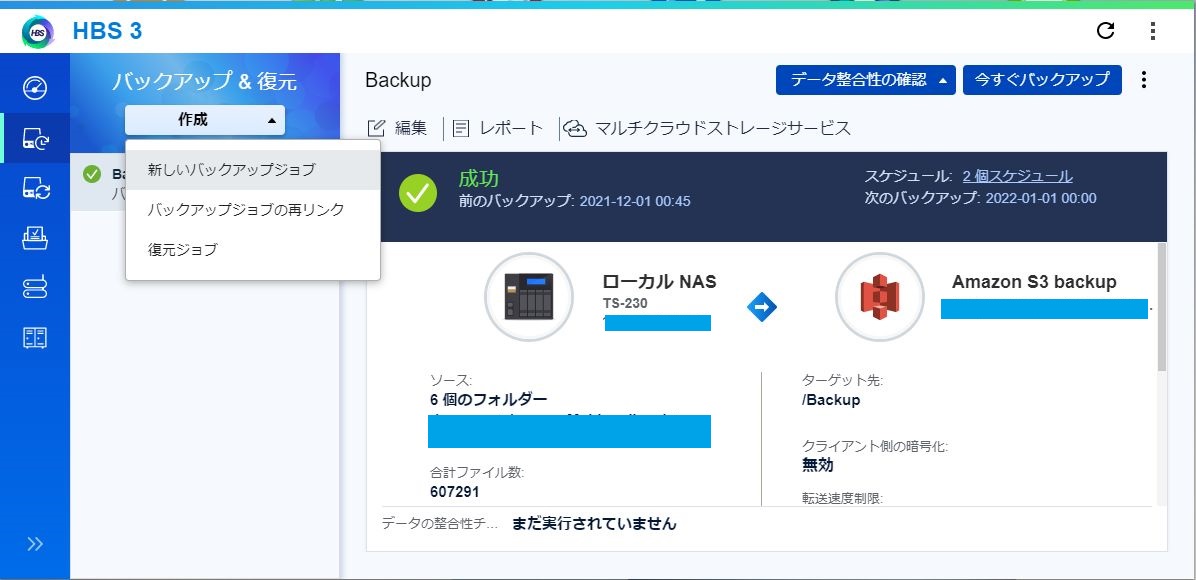The height and width of the screenshot is (580, 1196).
Task: Click the next backup time 2022-01-01 00:00
Action: pyautogui.click(x=1040, y=198)
